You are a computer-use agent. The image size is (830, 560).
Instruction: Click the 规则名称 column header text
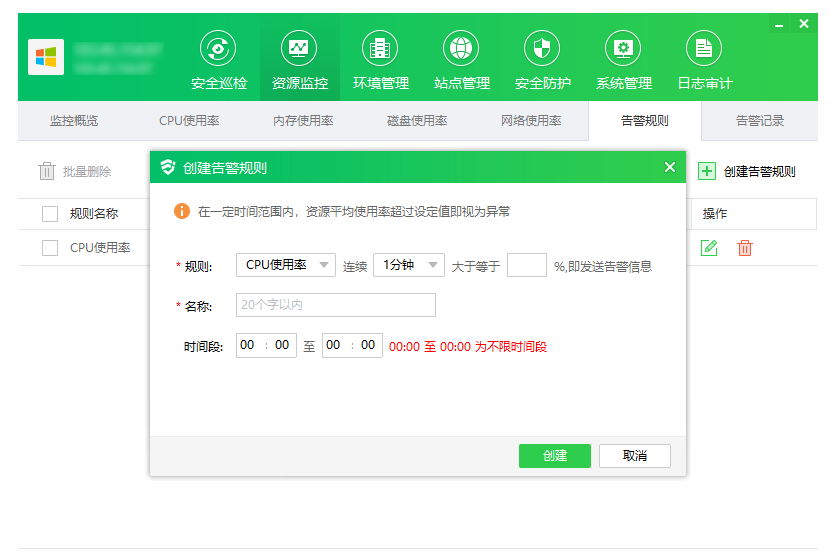point(94,214)
